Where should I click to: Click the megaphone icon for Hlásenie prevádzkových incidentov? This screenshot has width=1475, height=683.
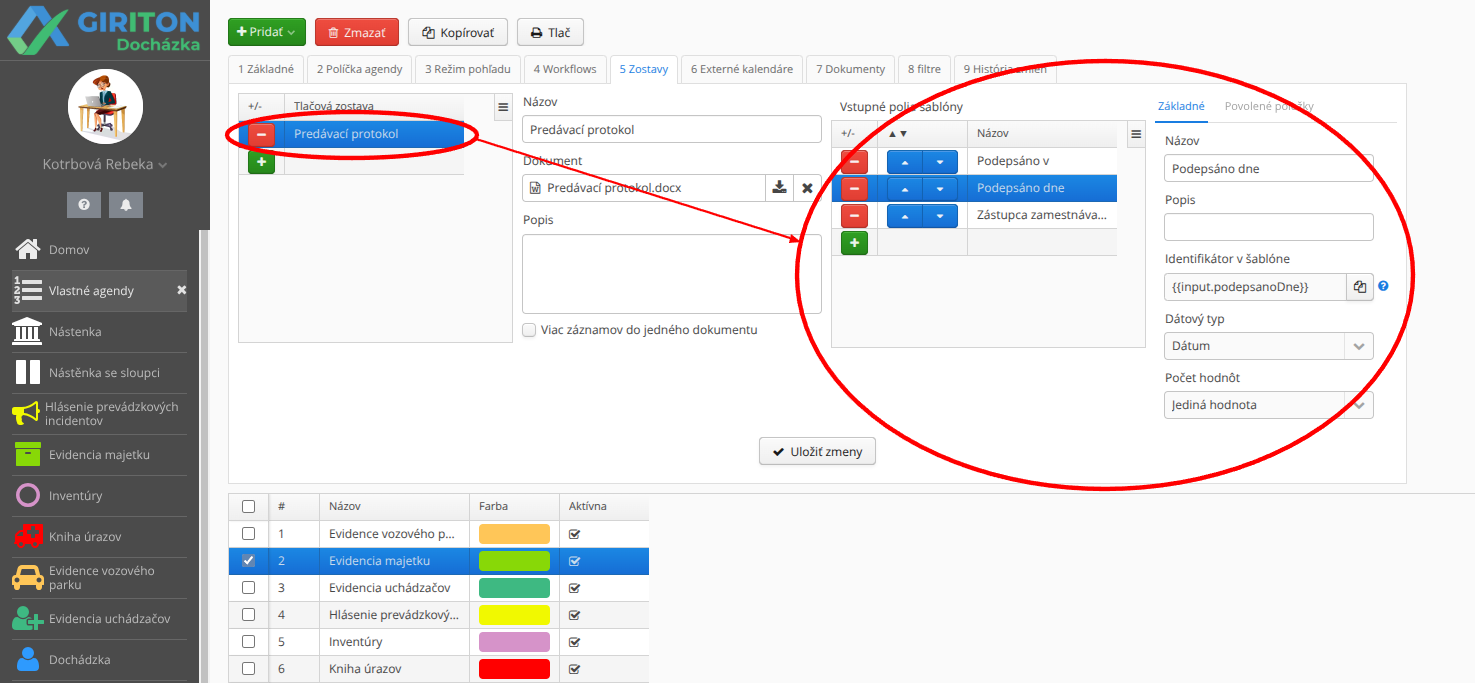point(26,414)
